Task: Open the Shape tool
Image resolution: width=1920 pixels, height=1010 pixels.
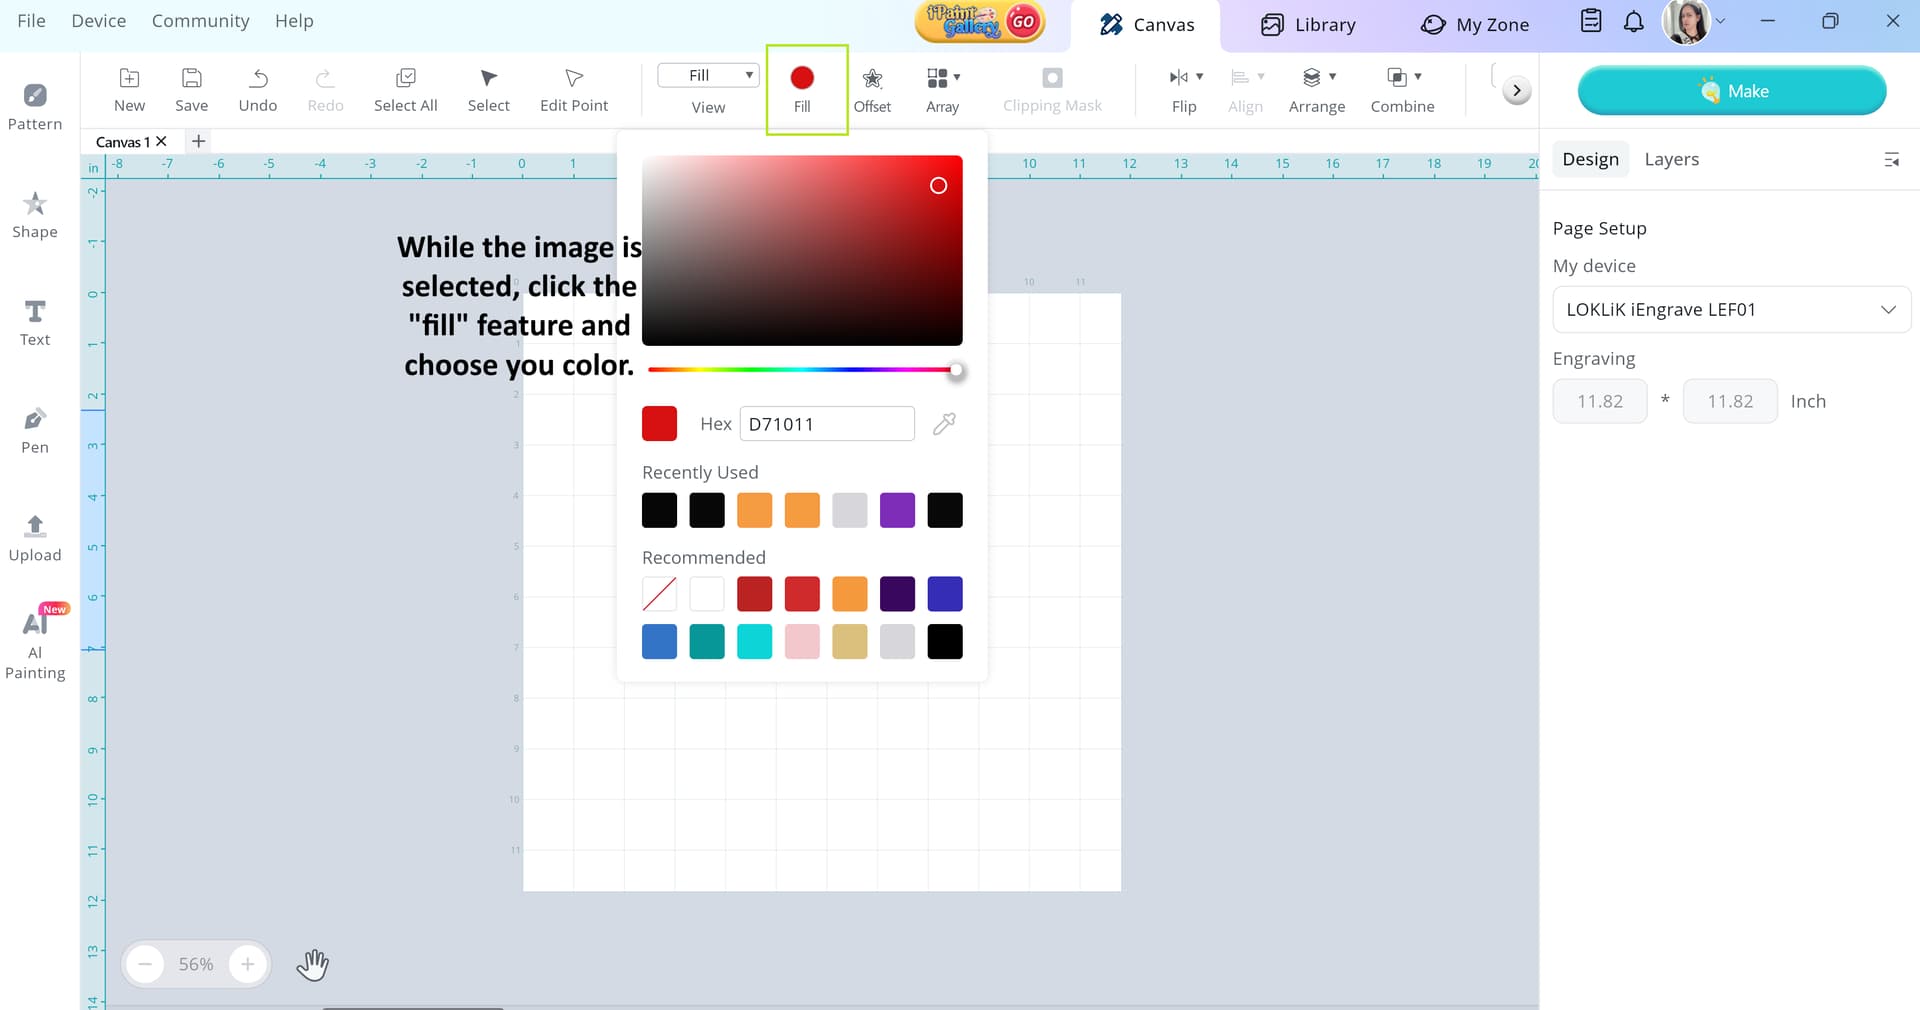Action: [x=35, y=215]
